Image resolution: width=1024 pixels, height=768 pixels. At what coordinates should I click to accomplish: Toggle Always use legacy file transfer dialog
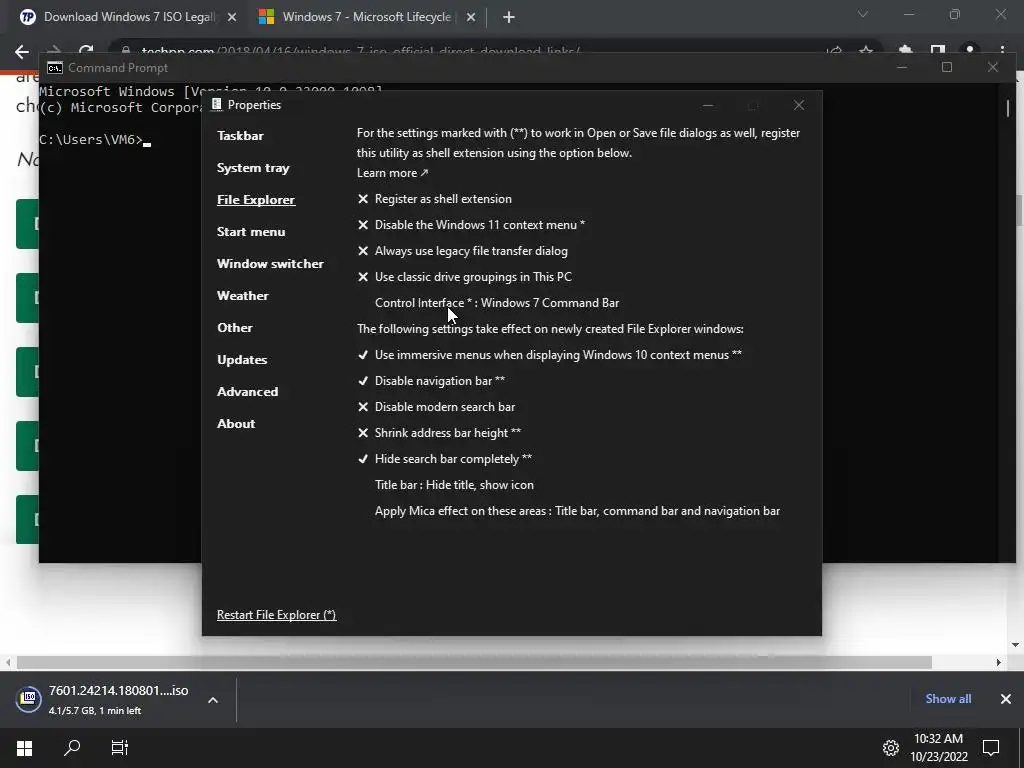pos(462,251)
